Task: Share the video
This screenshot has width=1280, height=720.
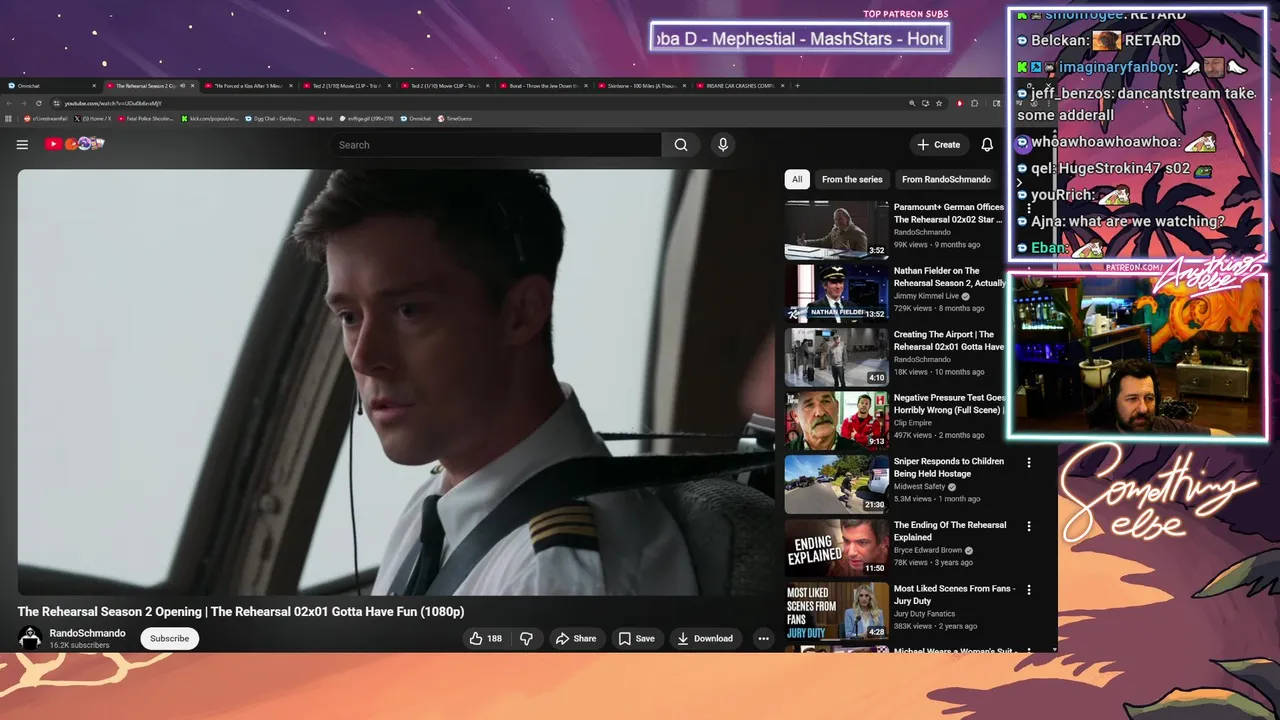Action: click(576, 638)
